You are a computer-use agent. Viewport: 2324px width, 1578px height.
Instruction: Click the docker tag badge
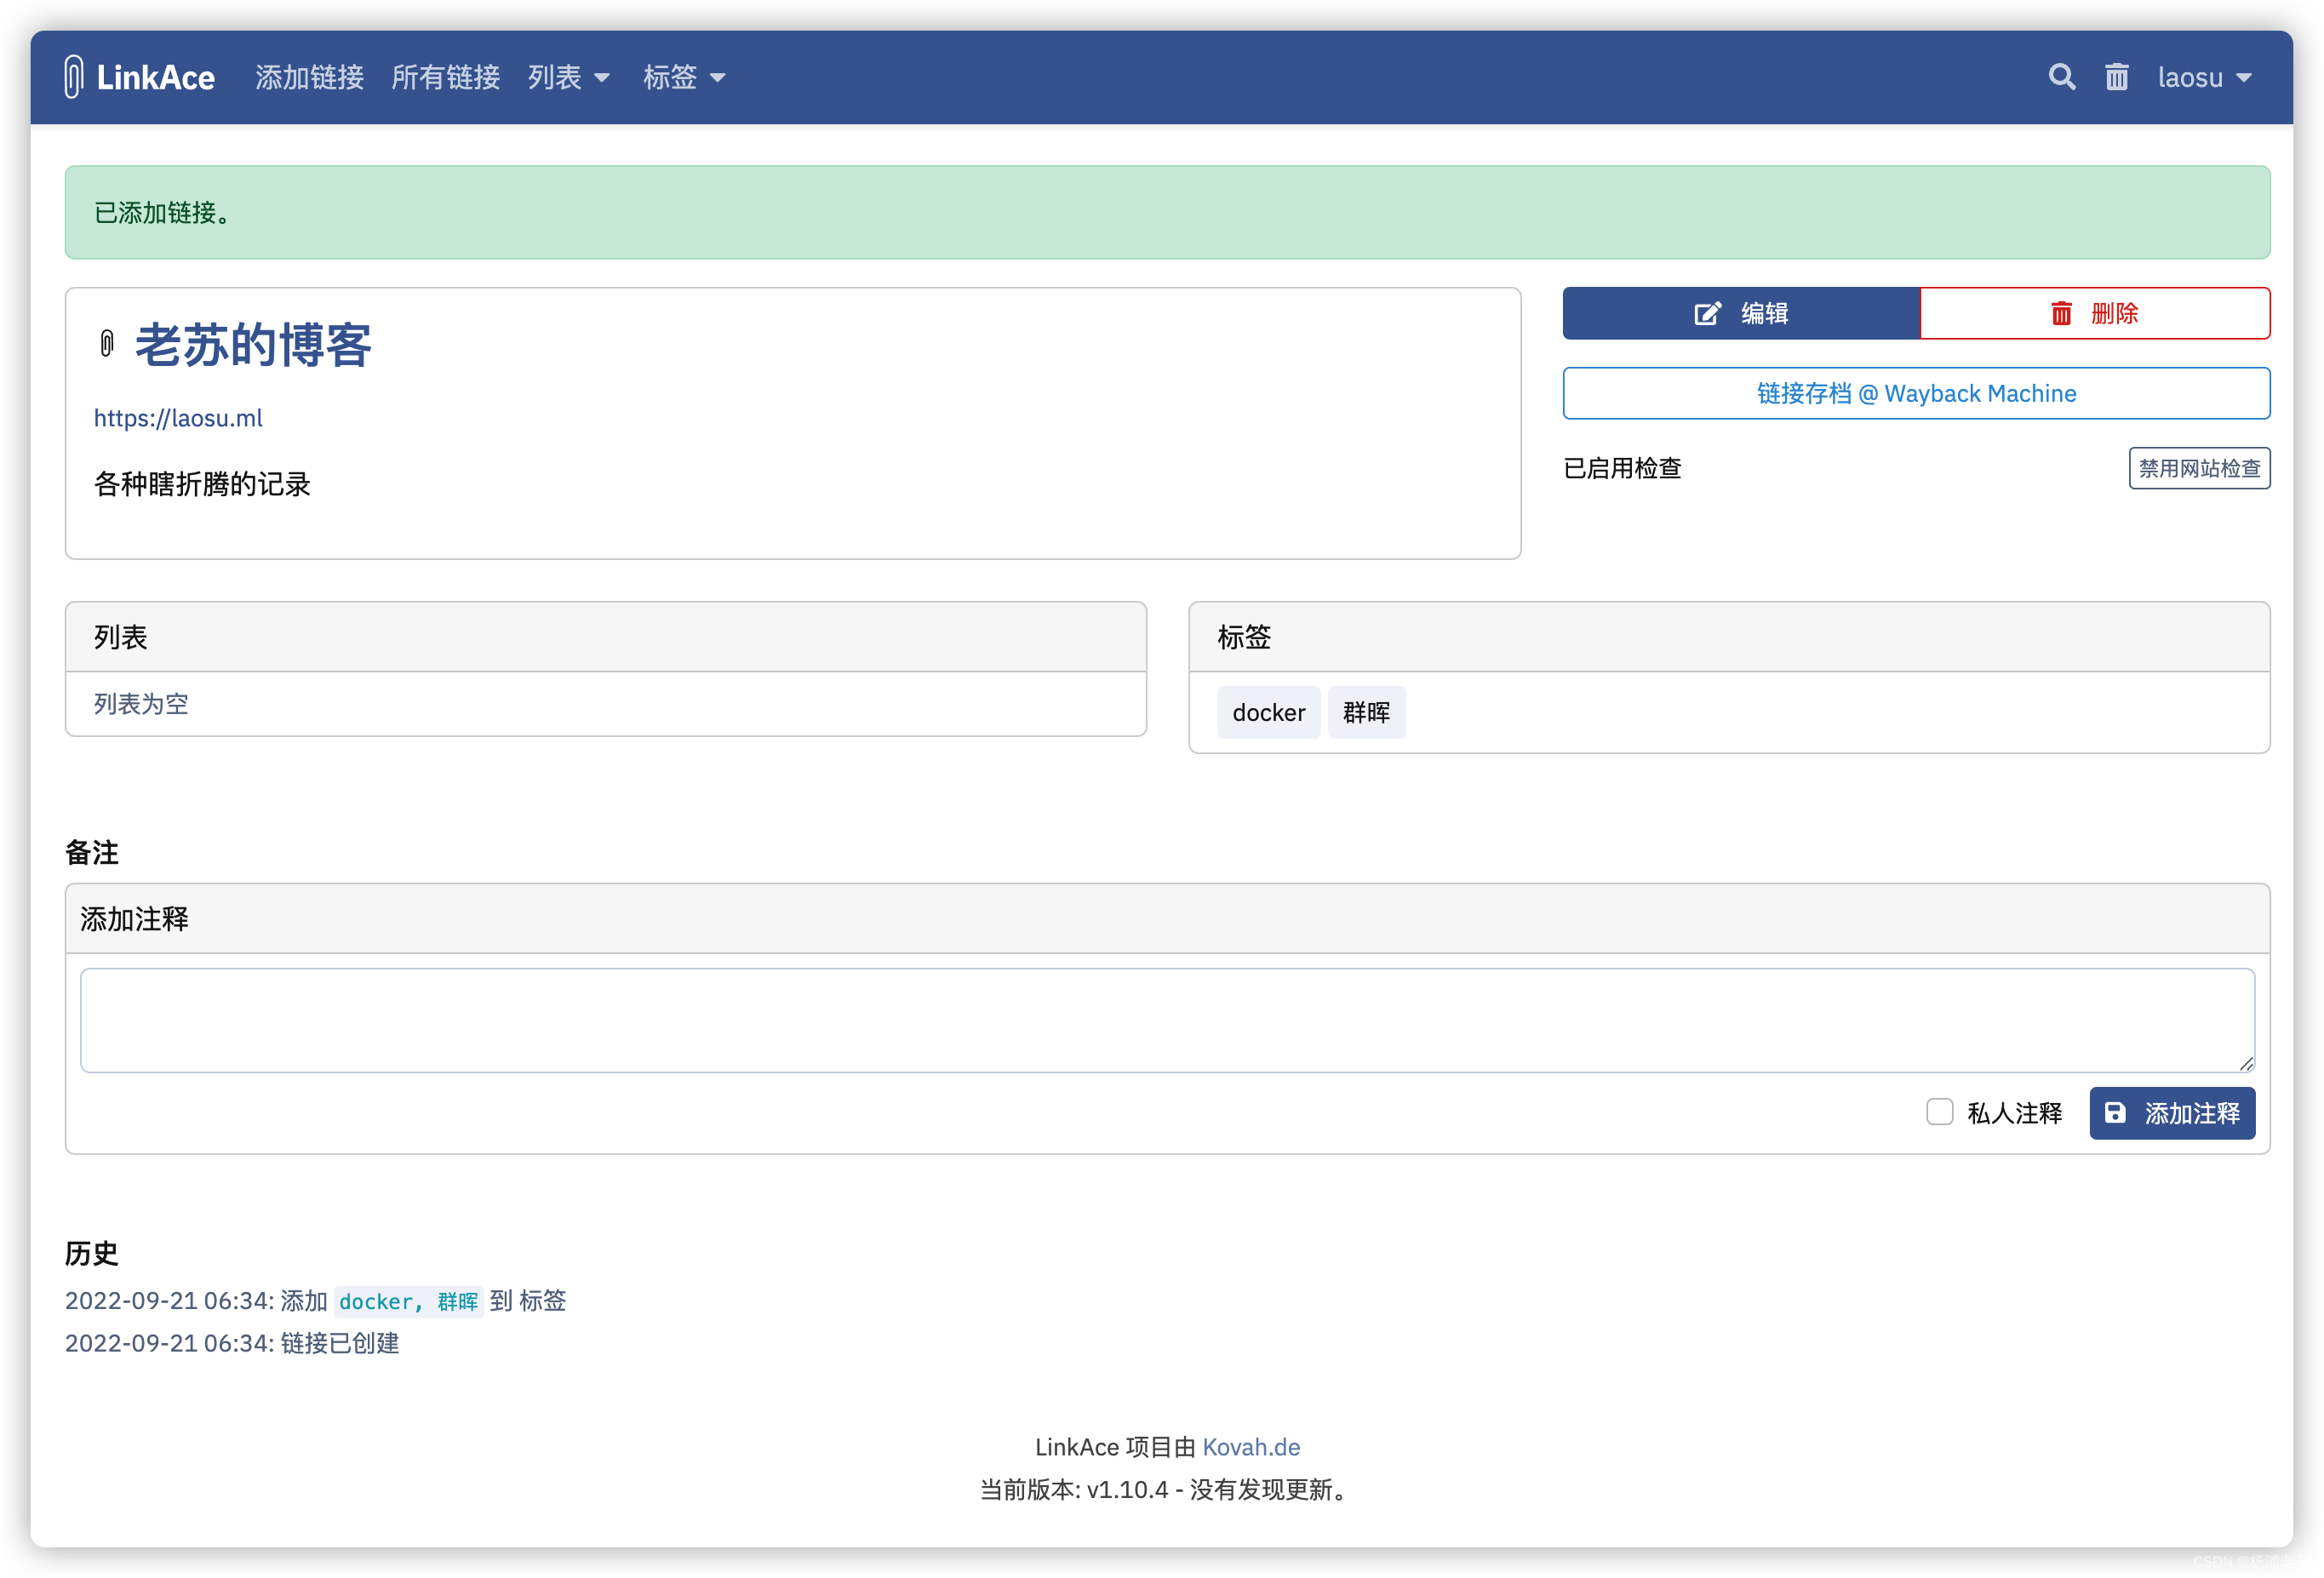coord(1268,712)
